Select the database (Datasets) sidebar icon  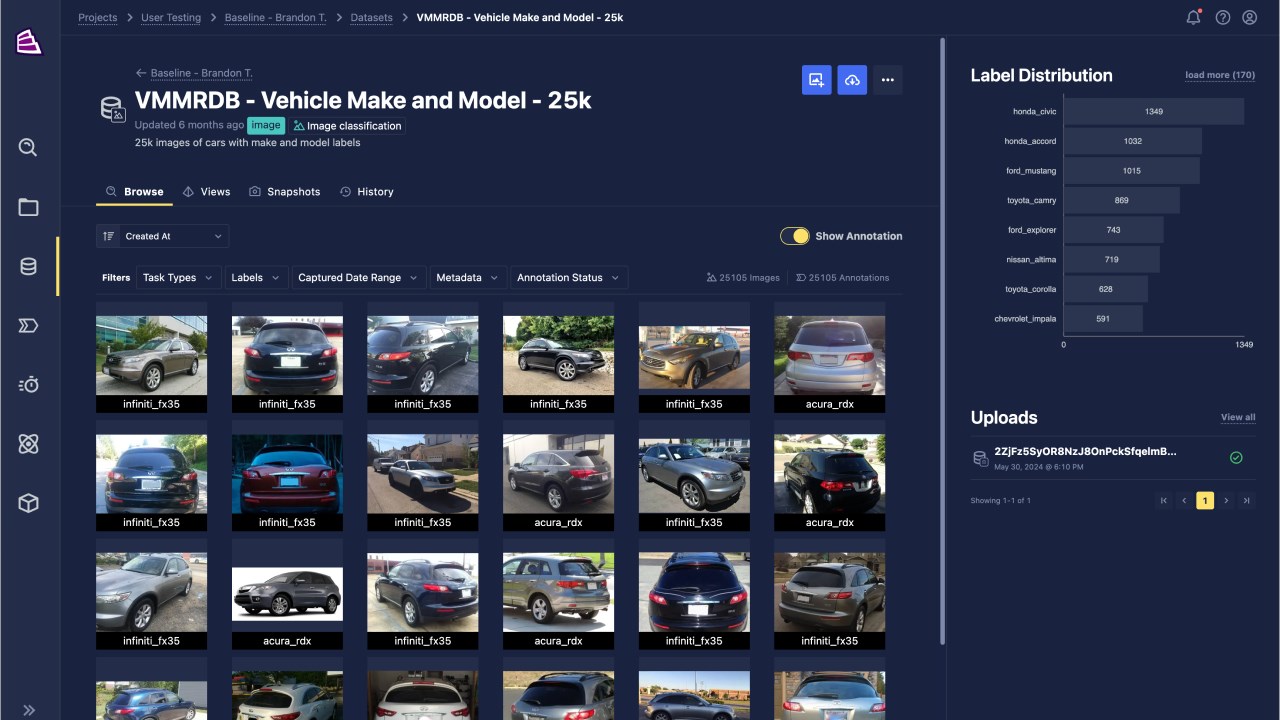pyautogui.click(x=28, y=266)
